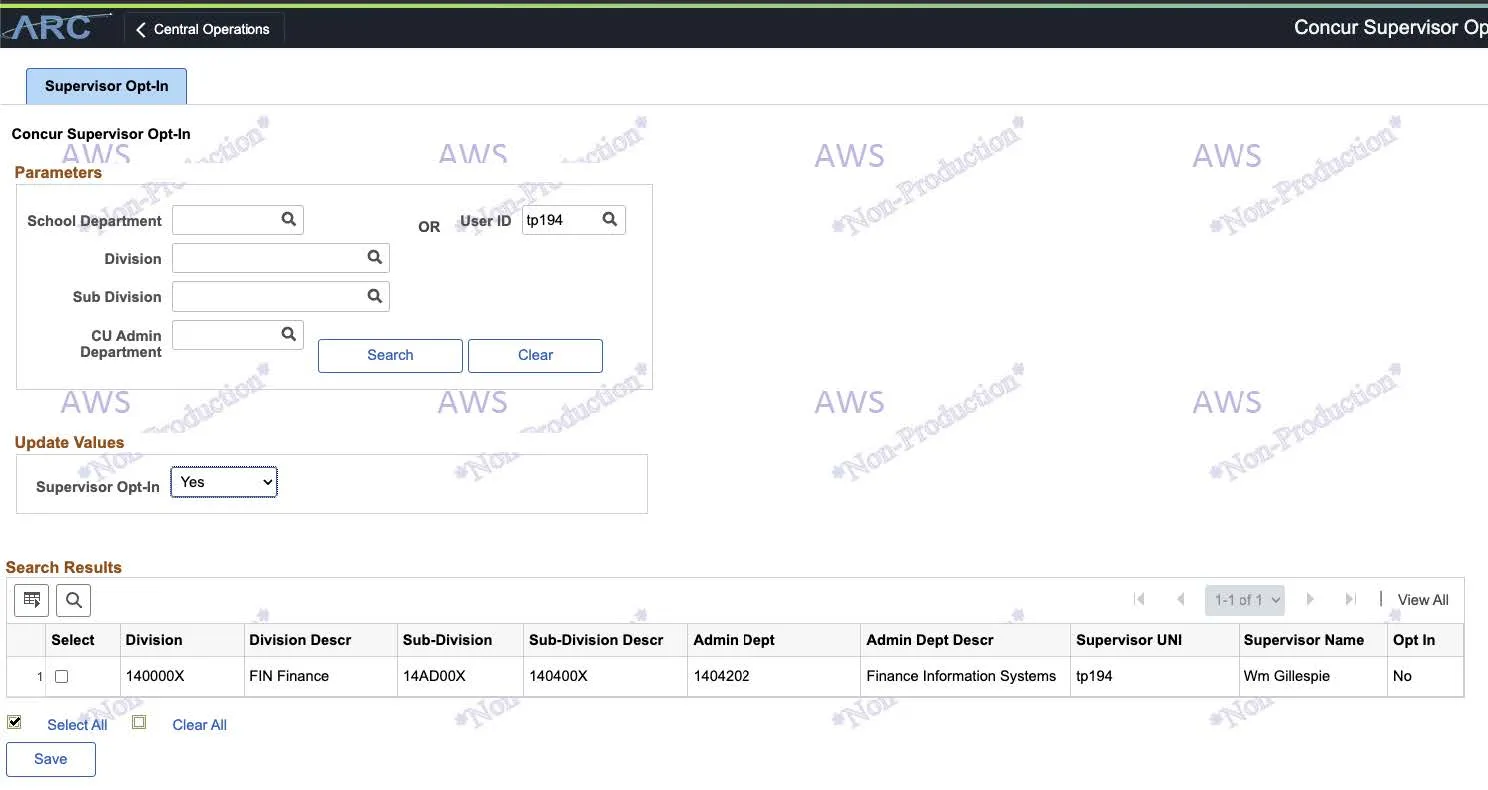Open the Supervisor Opt-In tab
Image resolution: width=1488 pixels, height=790 pixels.
(x=106, y=86)
